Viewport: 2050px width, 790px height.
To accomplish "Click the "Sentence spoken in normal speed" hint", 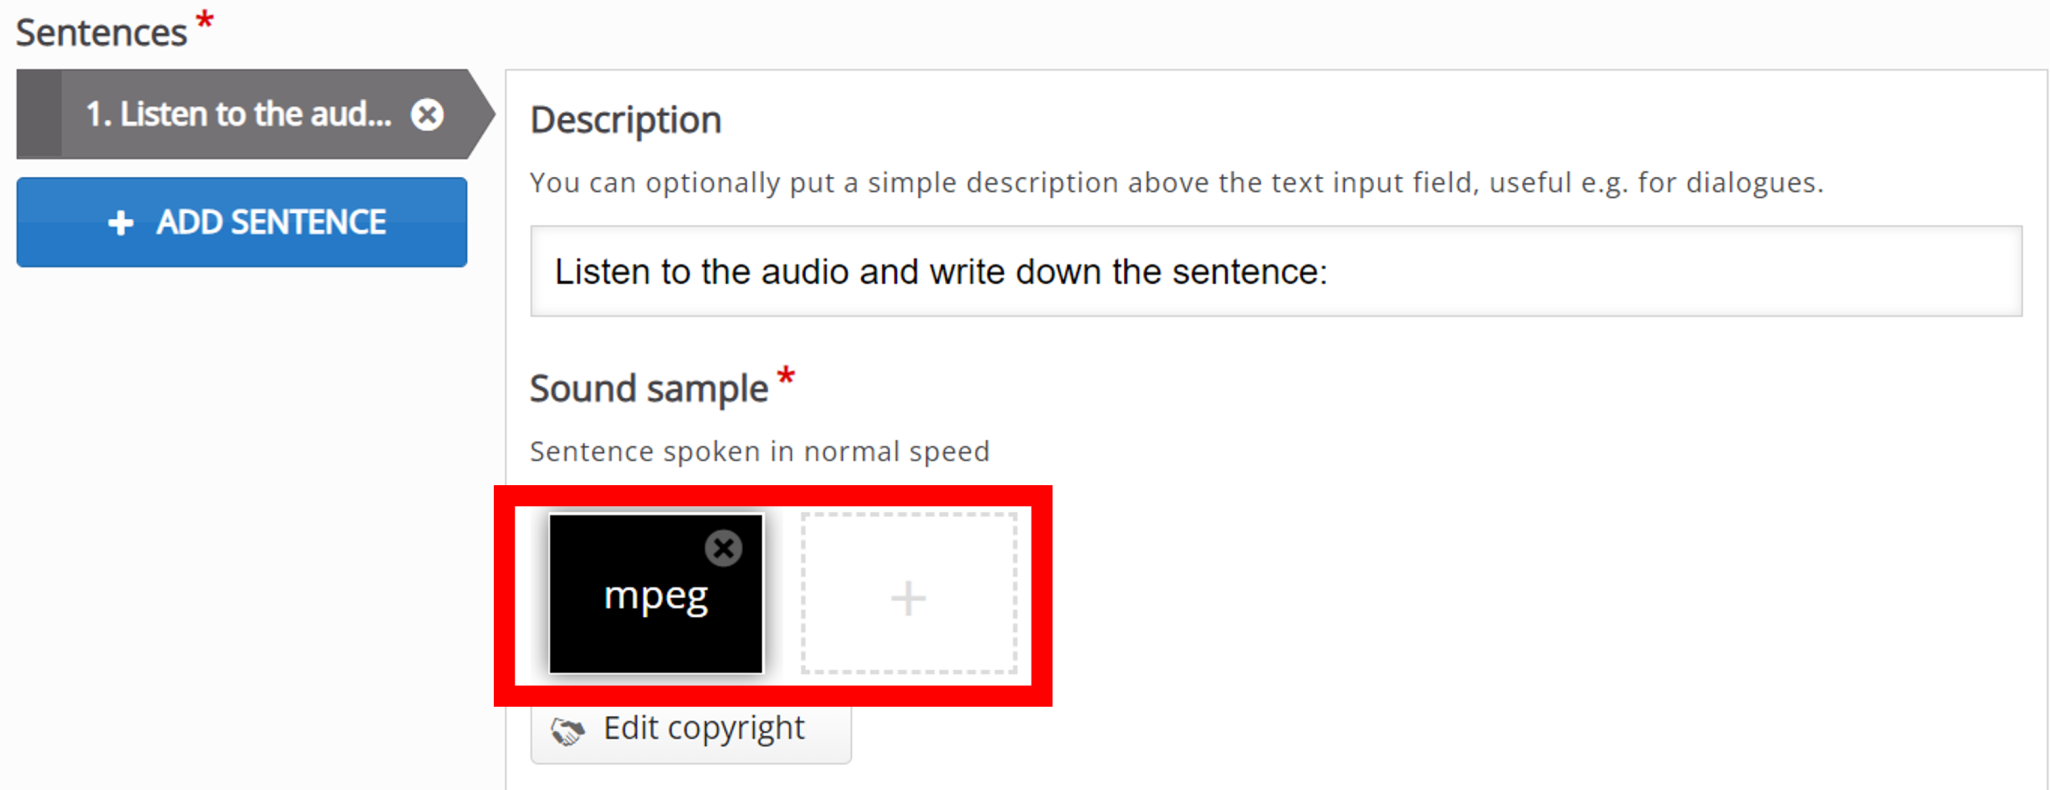I will (x=760, y=452).
